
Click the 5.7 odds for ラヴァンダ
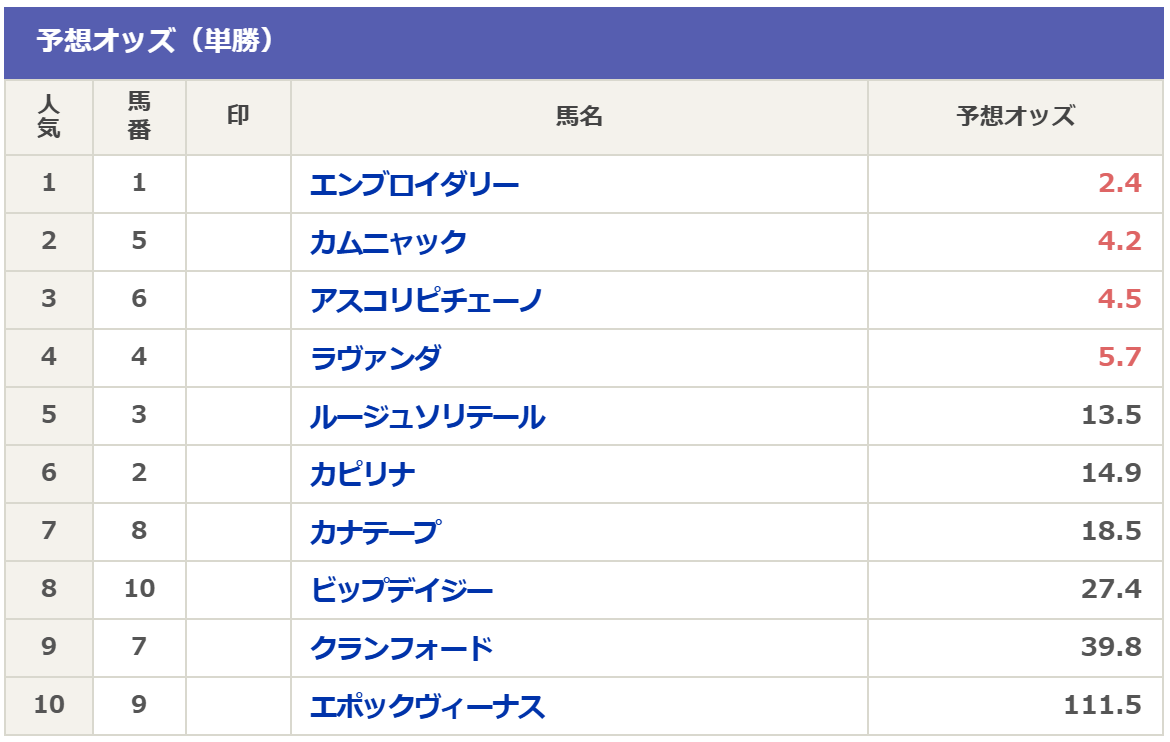[1119, 359]
